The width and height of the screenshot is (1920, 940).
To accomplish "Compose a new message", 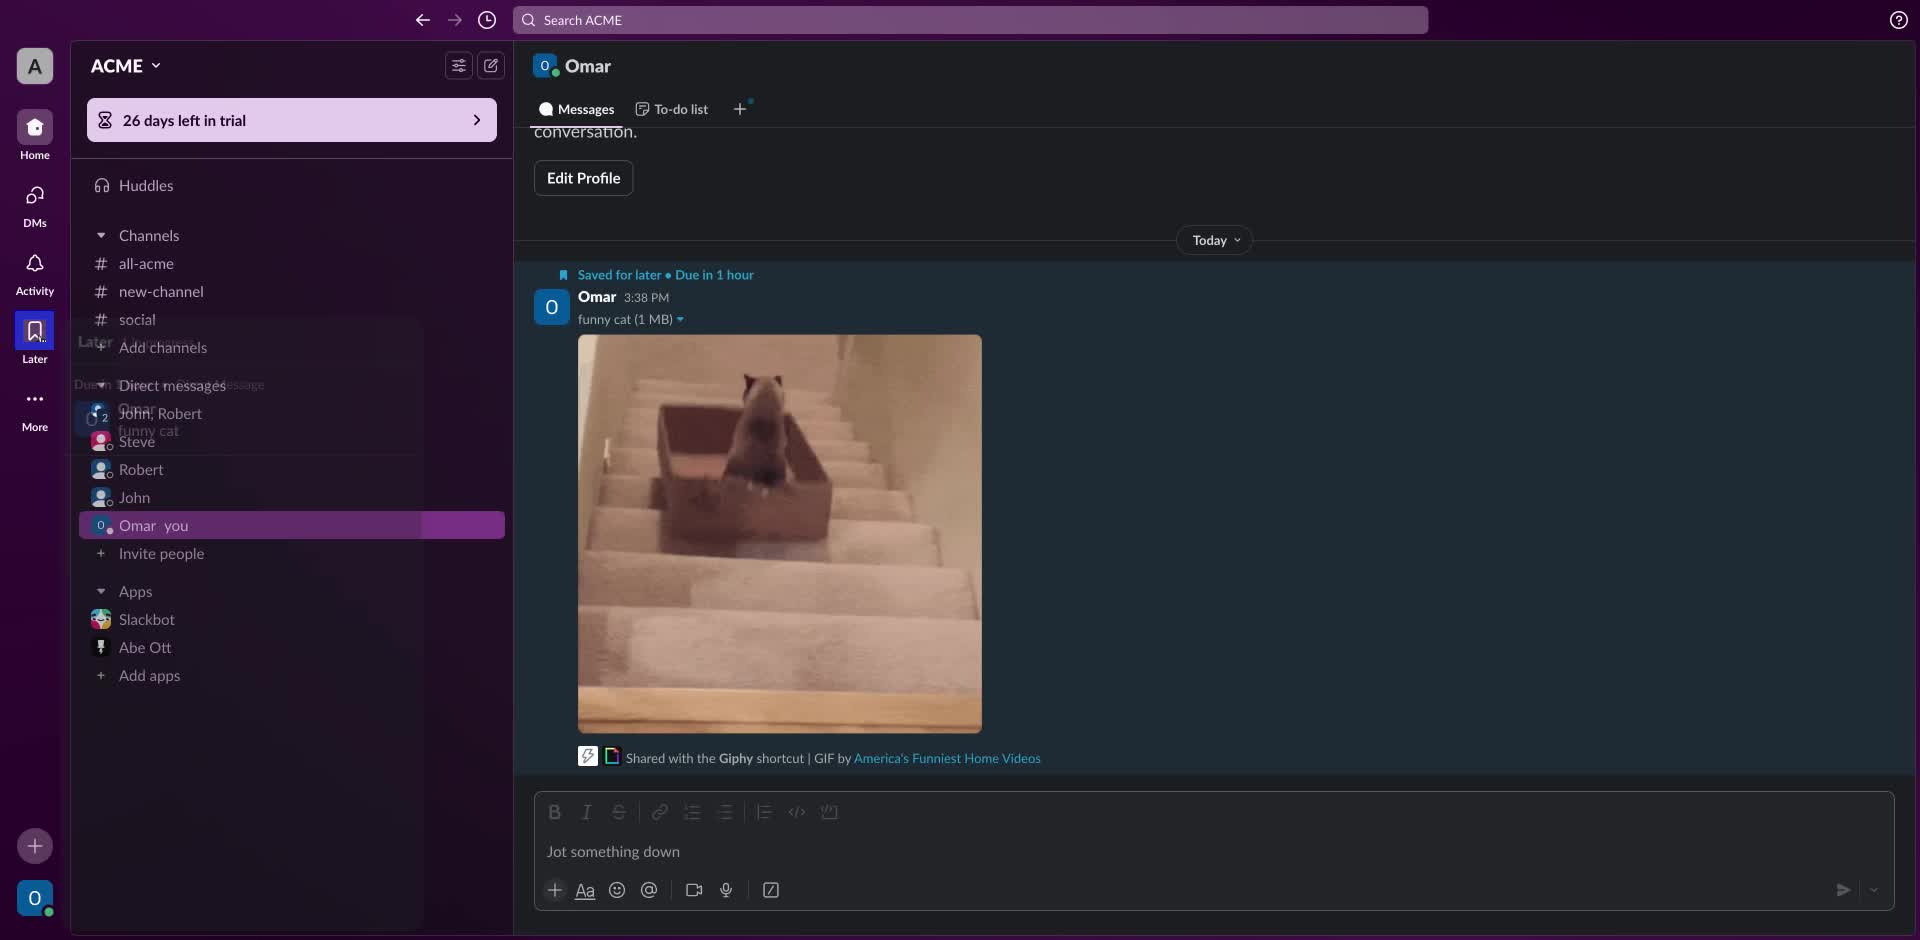I will 490,65.
